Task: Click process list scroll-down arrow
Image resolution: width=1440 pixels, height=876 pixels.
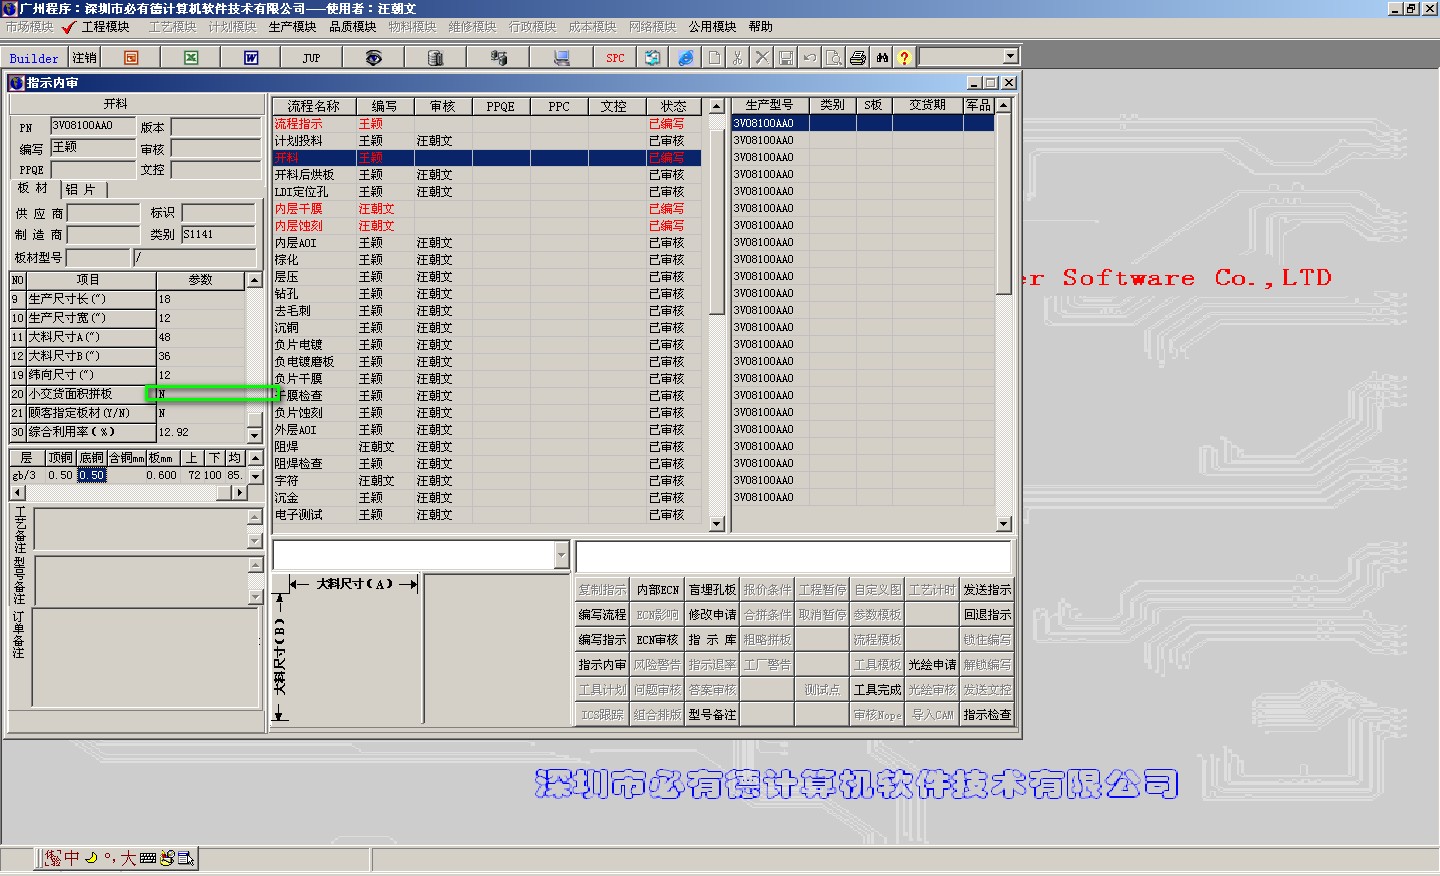Action: pyautogui.click(x=716, y=523)
